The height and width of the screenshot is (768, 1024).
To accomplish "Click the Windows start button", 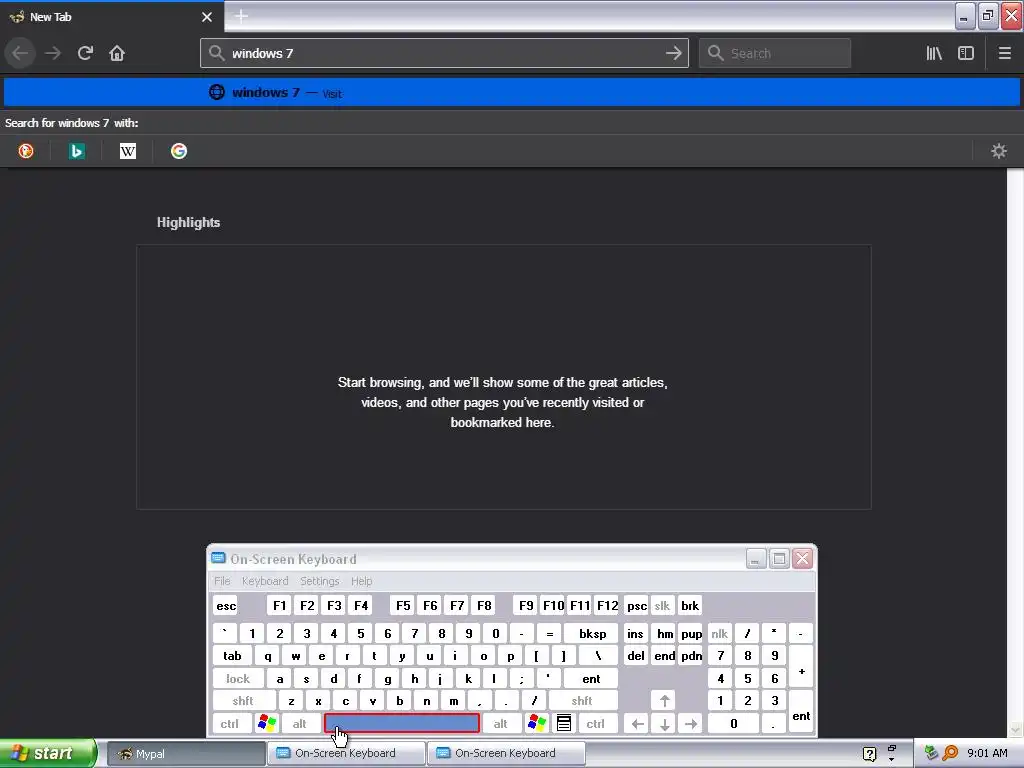I will 48,753.
